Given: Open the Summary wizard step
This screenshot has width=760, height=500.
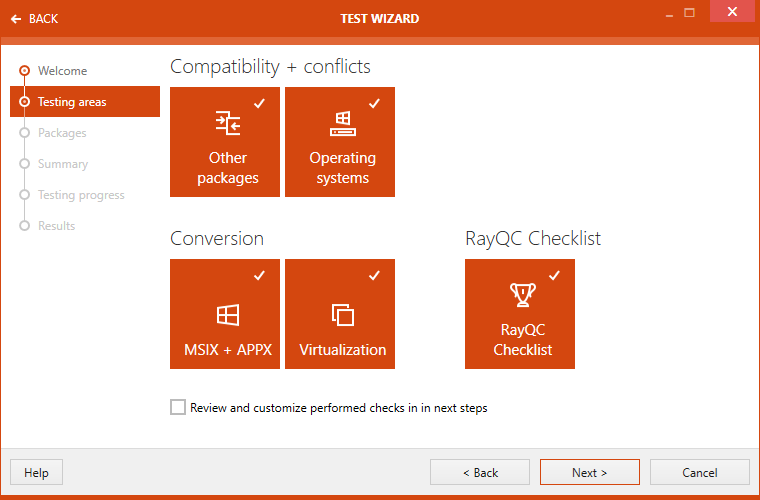Looking at the screenshot, I should pos(63,164).
